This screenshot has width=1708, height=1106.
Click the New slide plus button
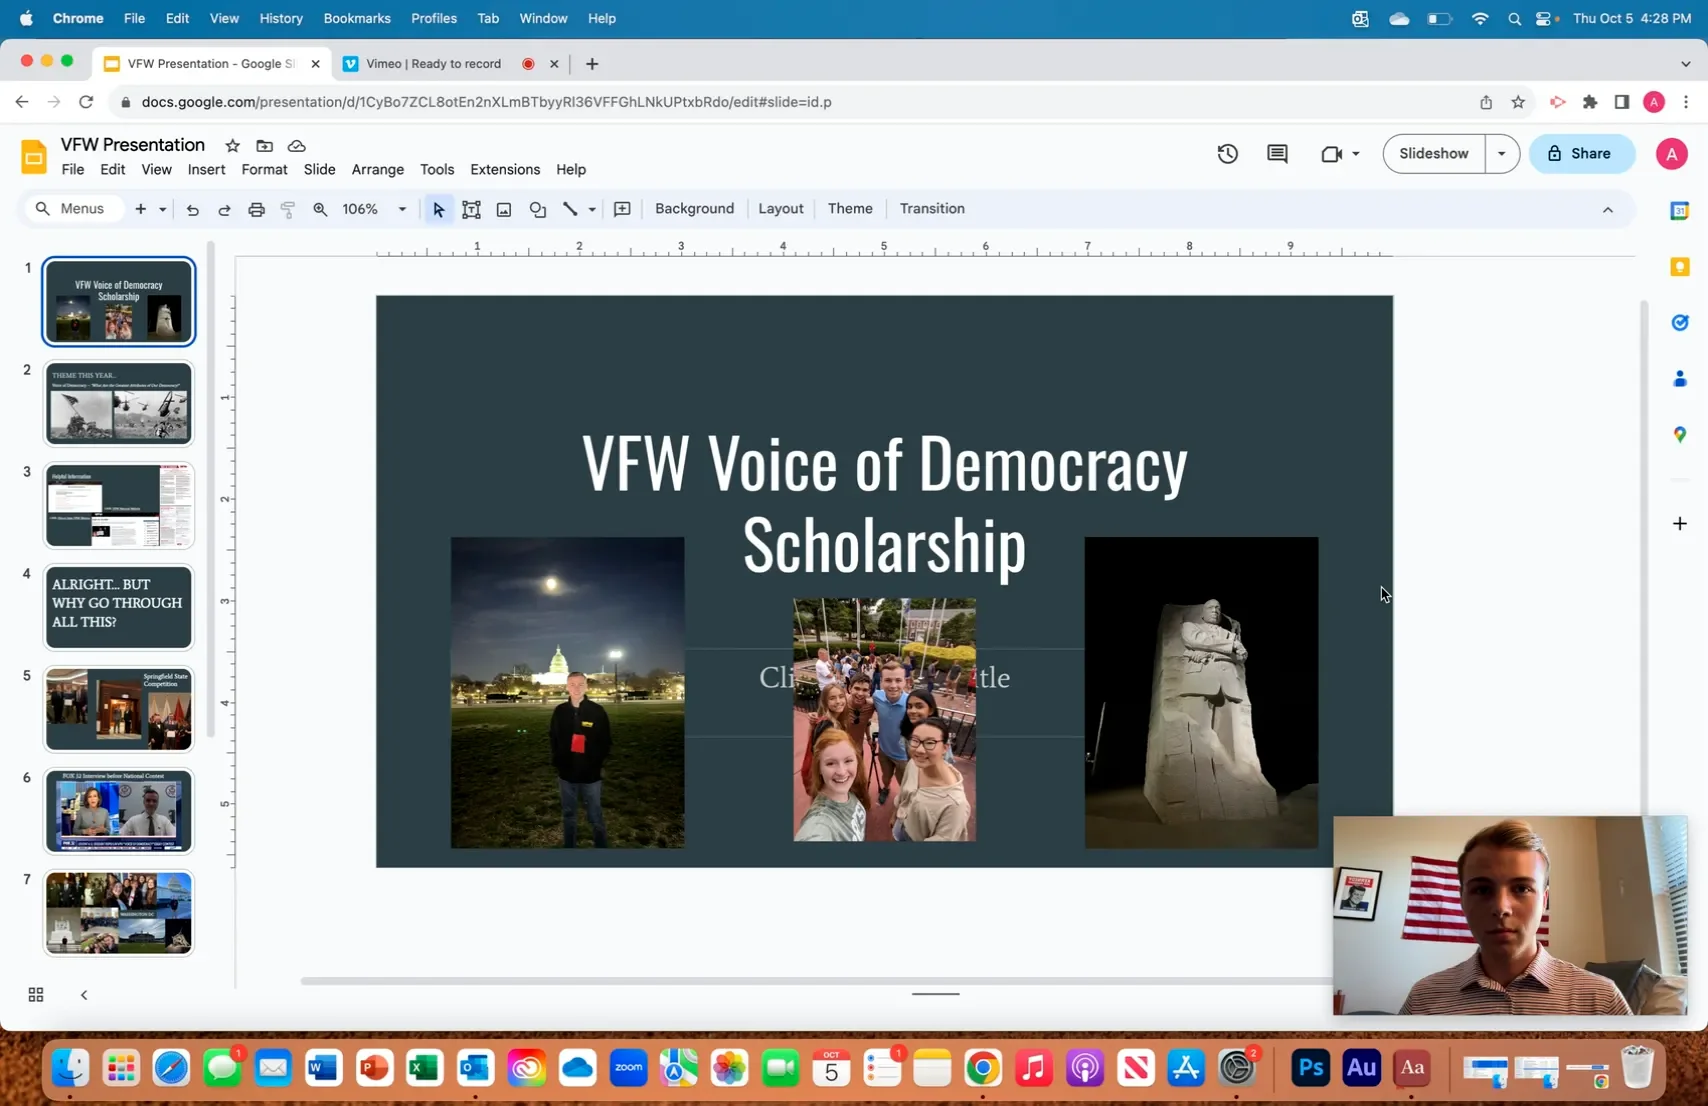(140, 209)
